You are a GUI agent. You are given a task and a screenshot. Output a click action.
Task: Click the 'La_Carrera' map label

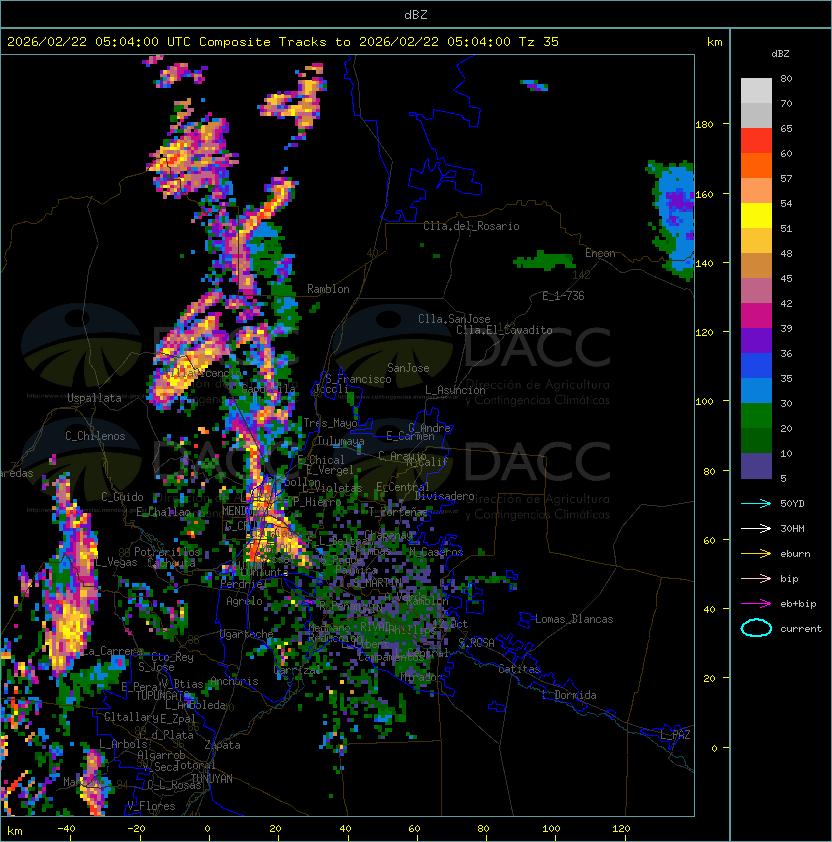pos(113,651)
